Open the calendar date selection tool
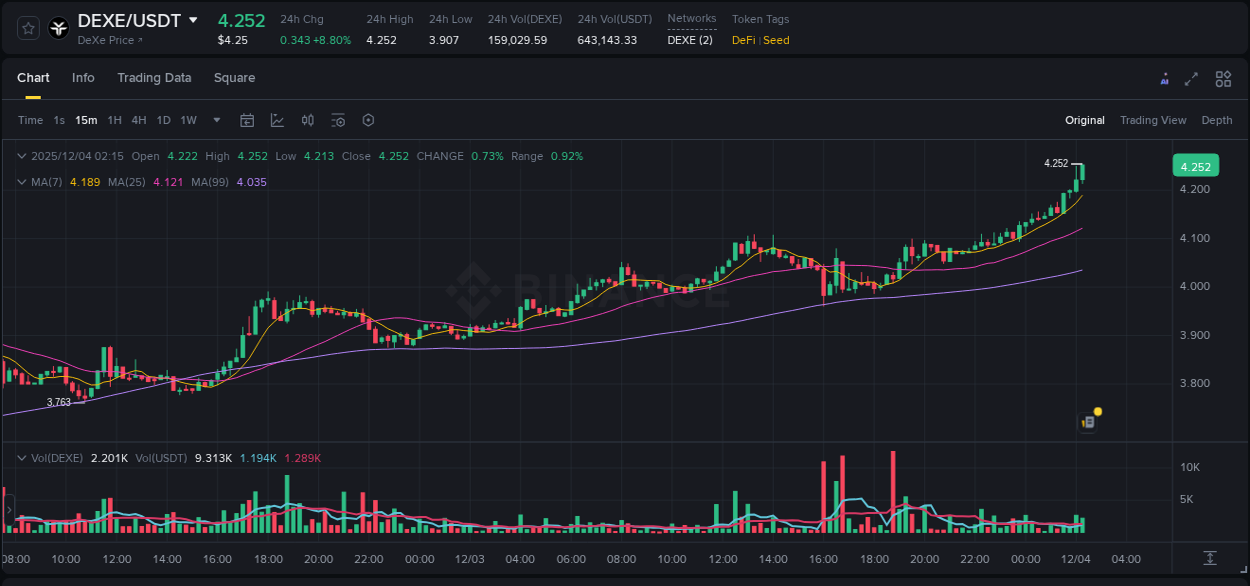The width and height of the screenshot is (1250, 586). tap(247, 120)
